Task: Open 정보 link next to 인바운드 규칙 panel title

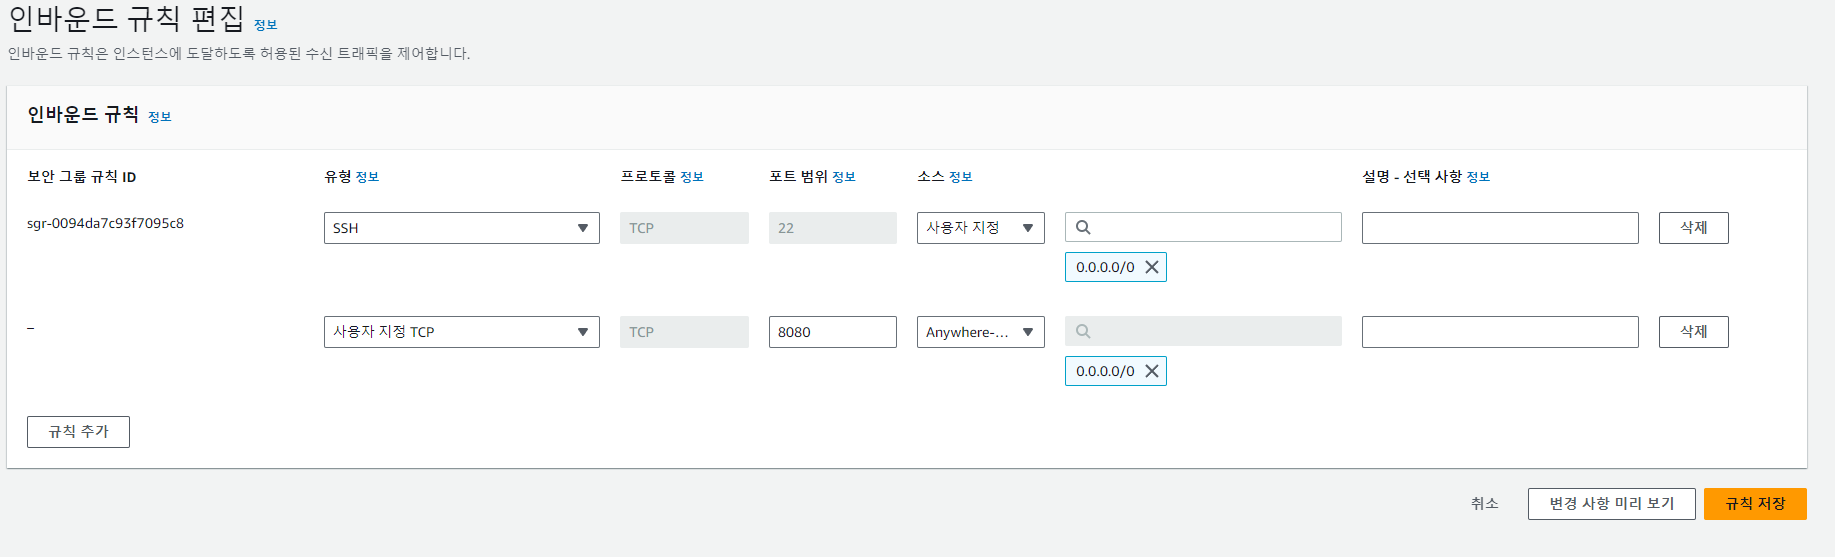Action: [160, 117]
